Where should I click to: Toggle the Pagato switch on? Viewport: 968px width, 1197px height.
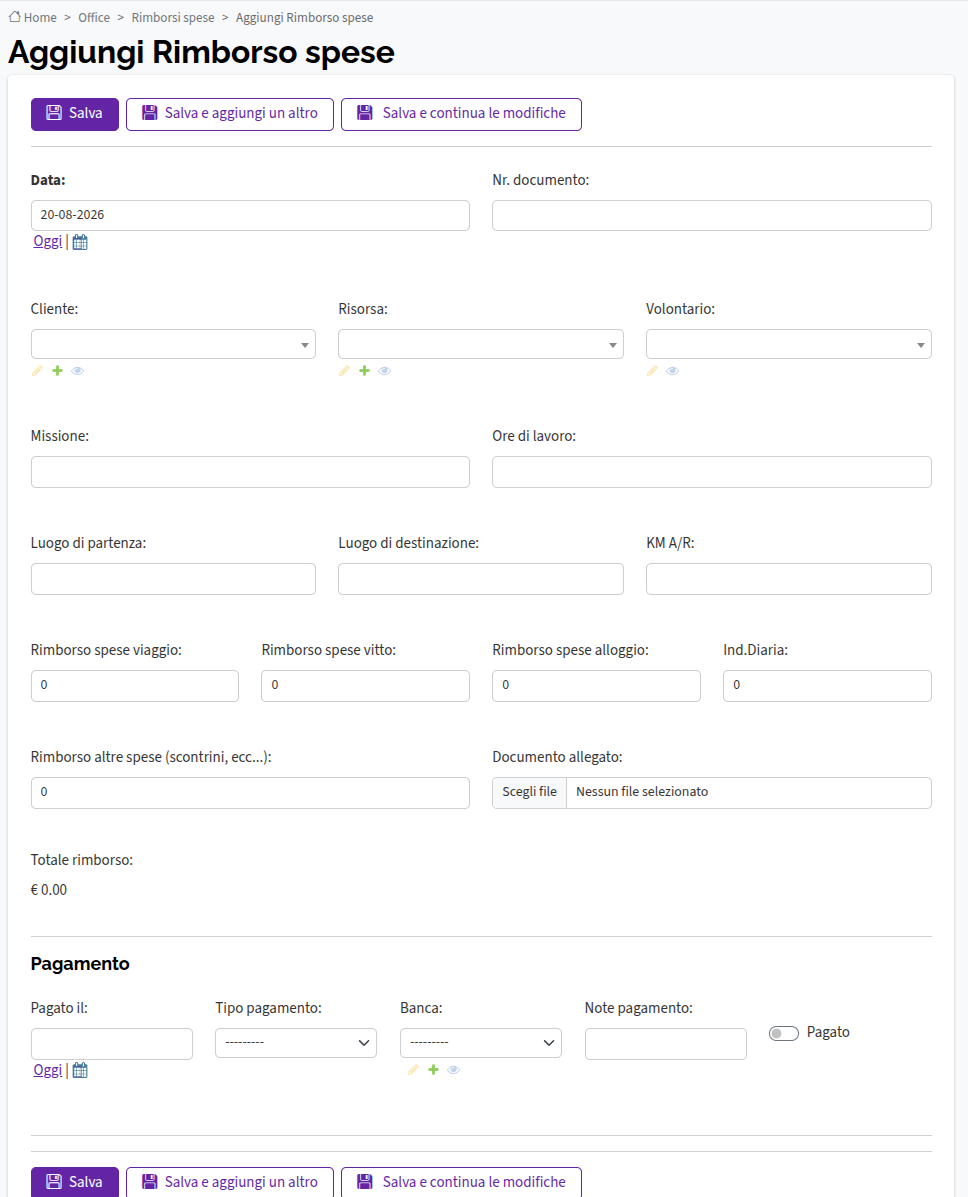784,1033
